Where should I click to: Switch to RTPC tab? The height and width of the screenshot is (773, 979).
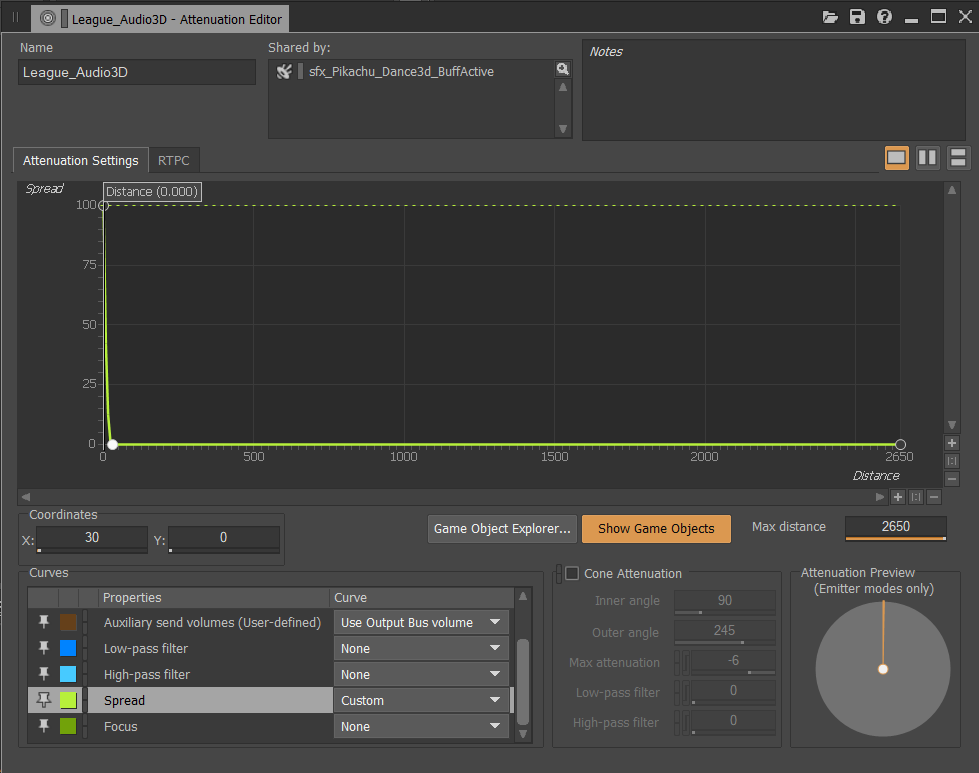pos(174,160)
